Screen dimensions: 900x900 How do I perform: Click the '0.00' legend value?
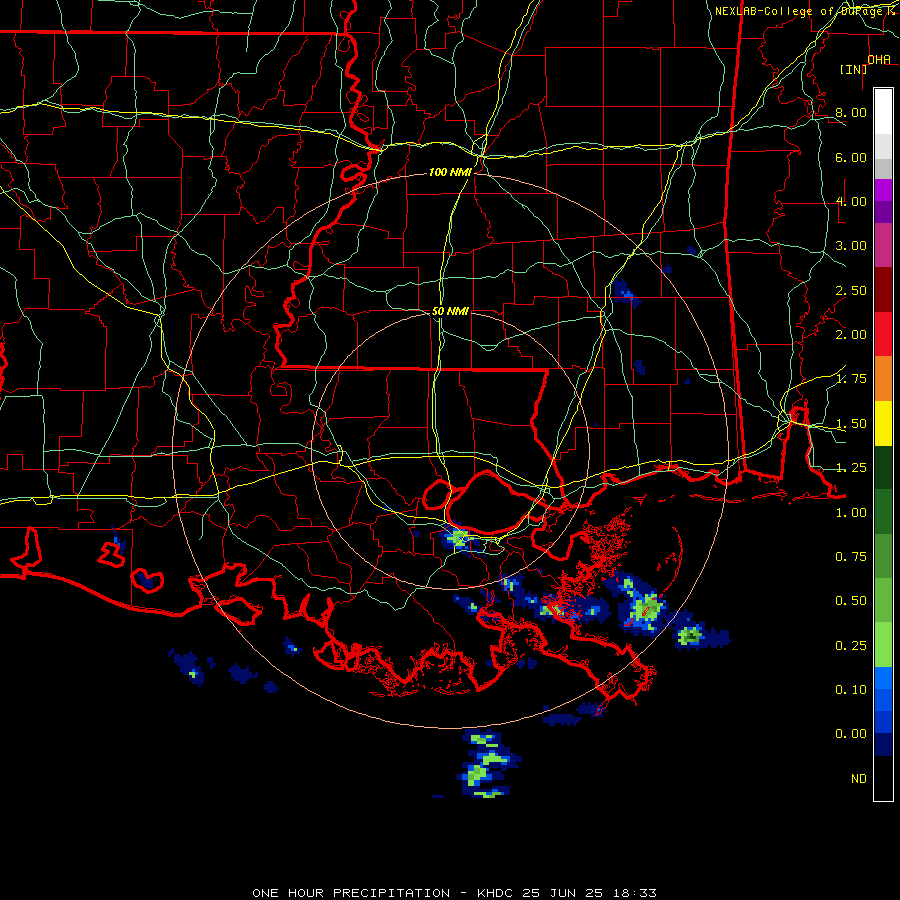[851, 734]
